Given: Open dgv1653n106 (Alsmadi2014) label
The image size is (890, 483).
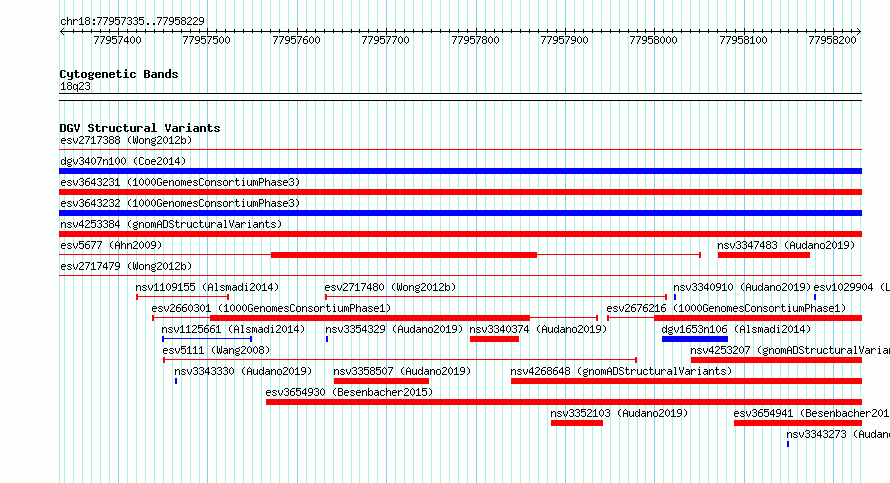Looking at the screenshot, I should click(736, 329).
